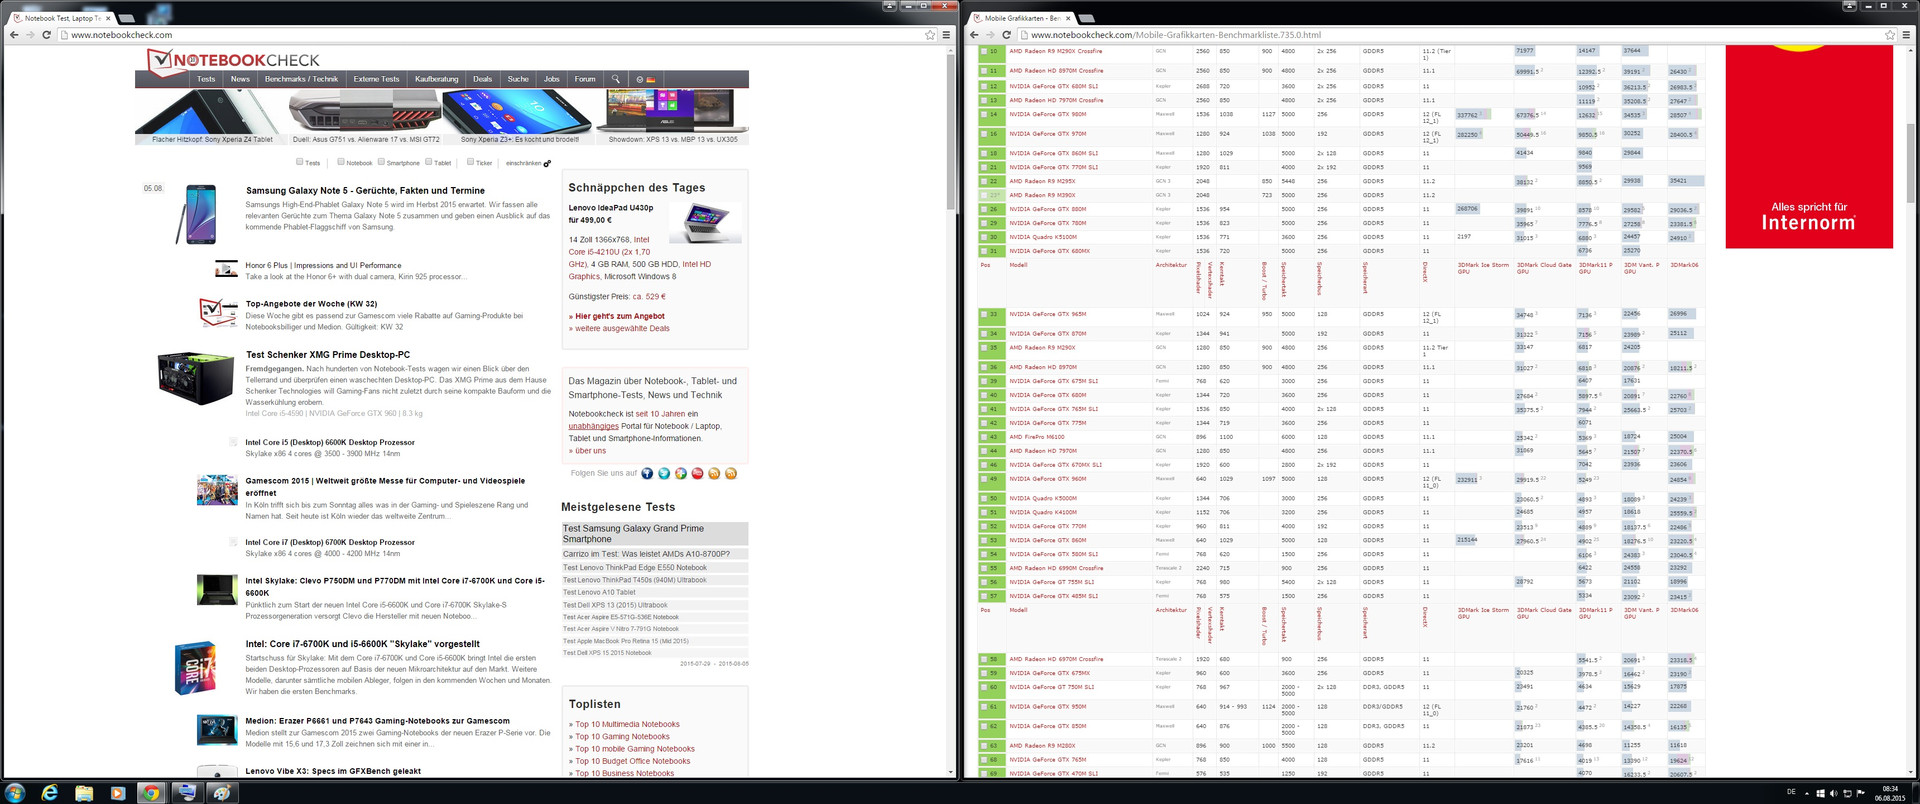The height and width of the screenshot is (804, 1920).
Task: Open Top 10 Gaming Notebooks toplist
Action: pos(622,737)
